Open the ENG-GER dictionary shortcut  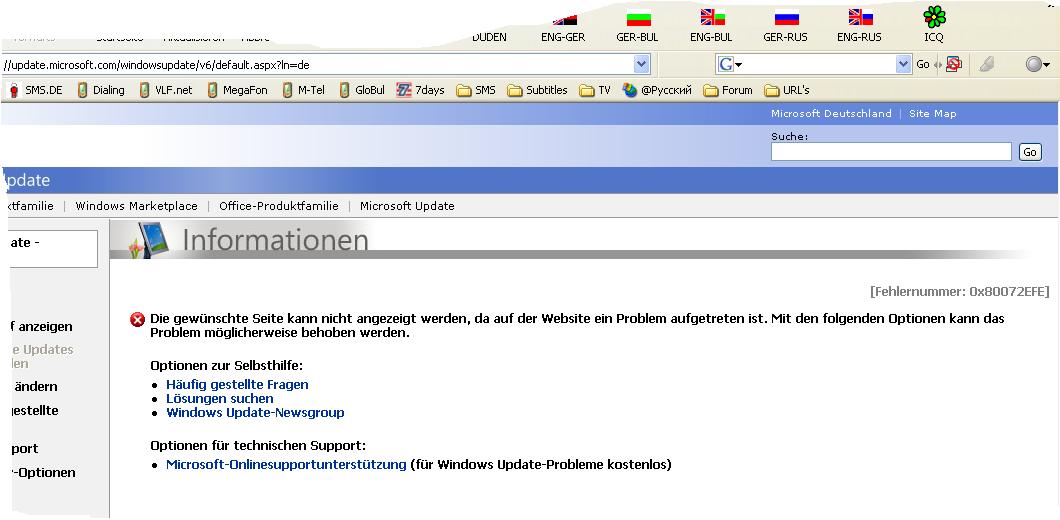click(563, 29)
